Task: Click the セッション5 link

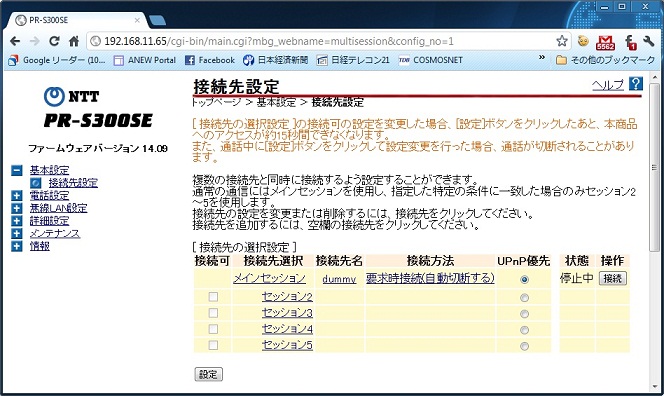Action: click(287, 345)
